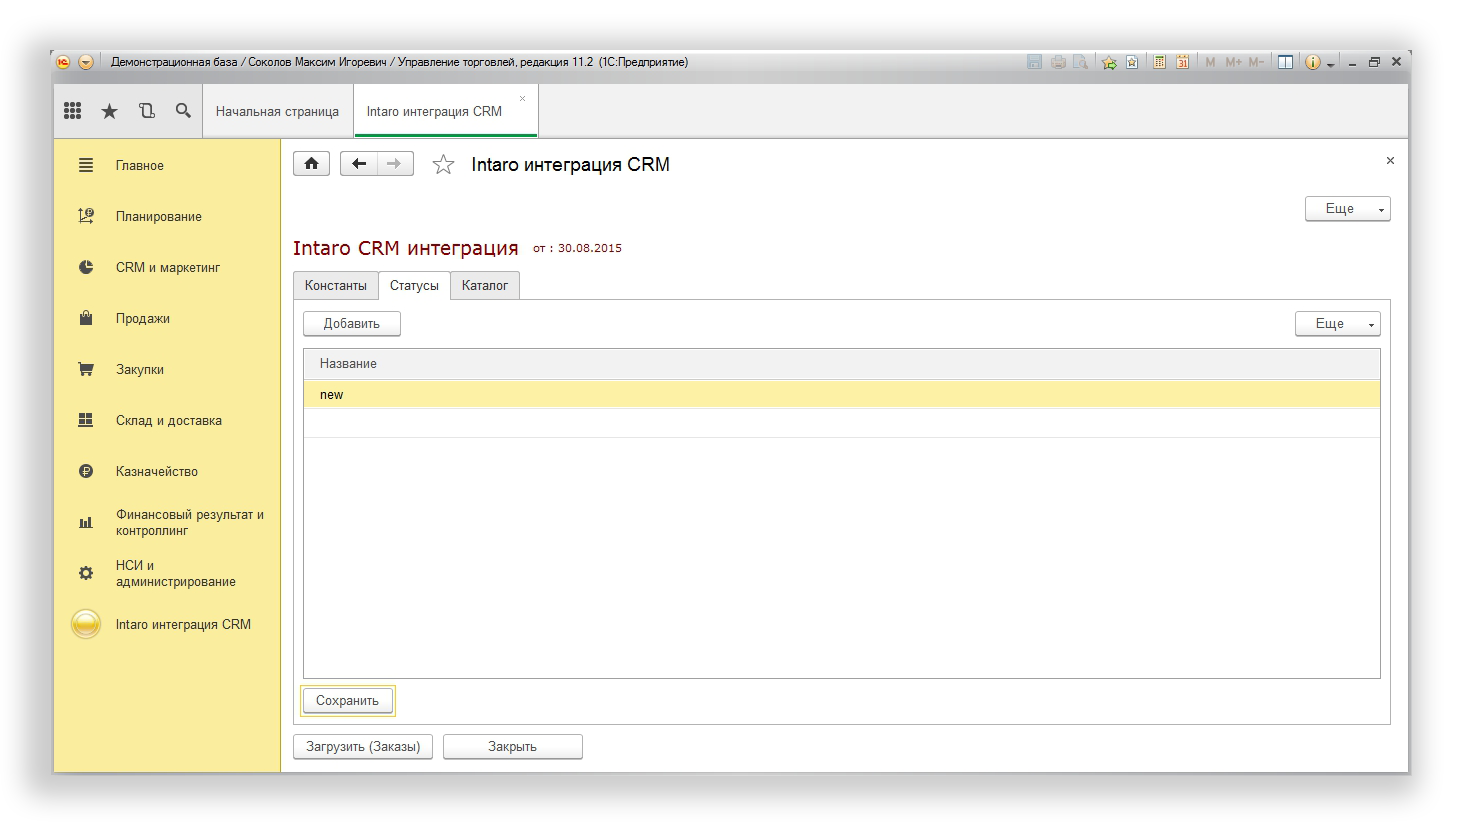Click the M memory button
Viewport: 1462px width, 826px height.
point(1210,62)
